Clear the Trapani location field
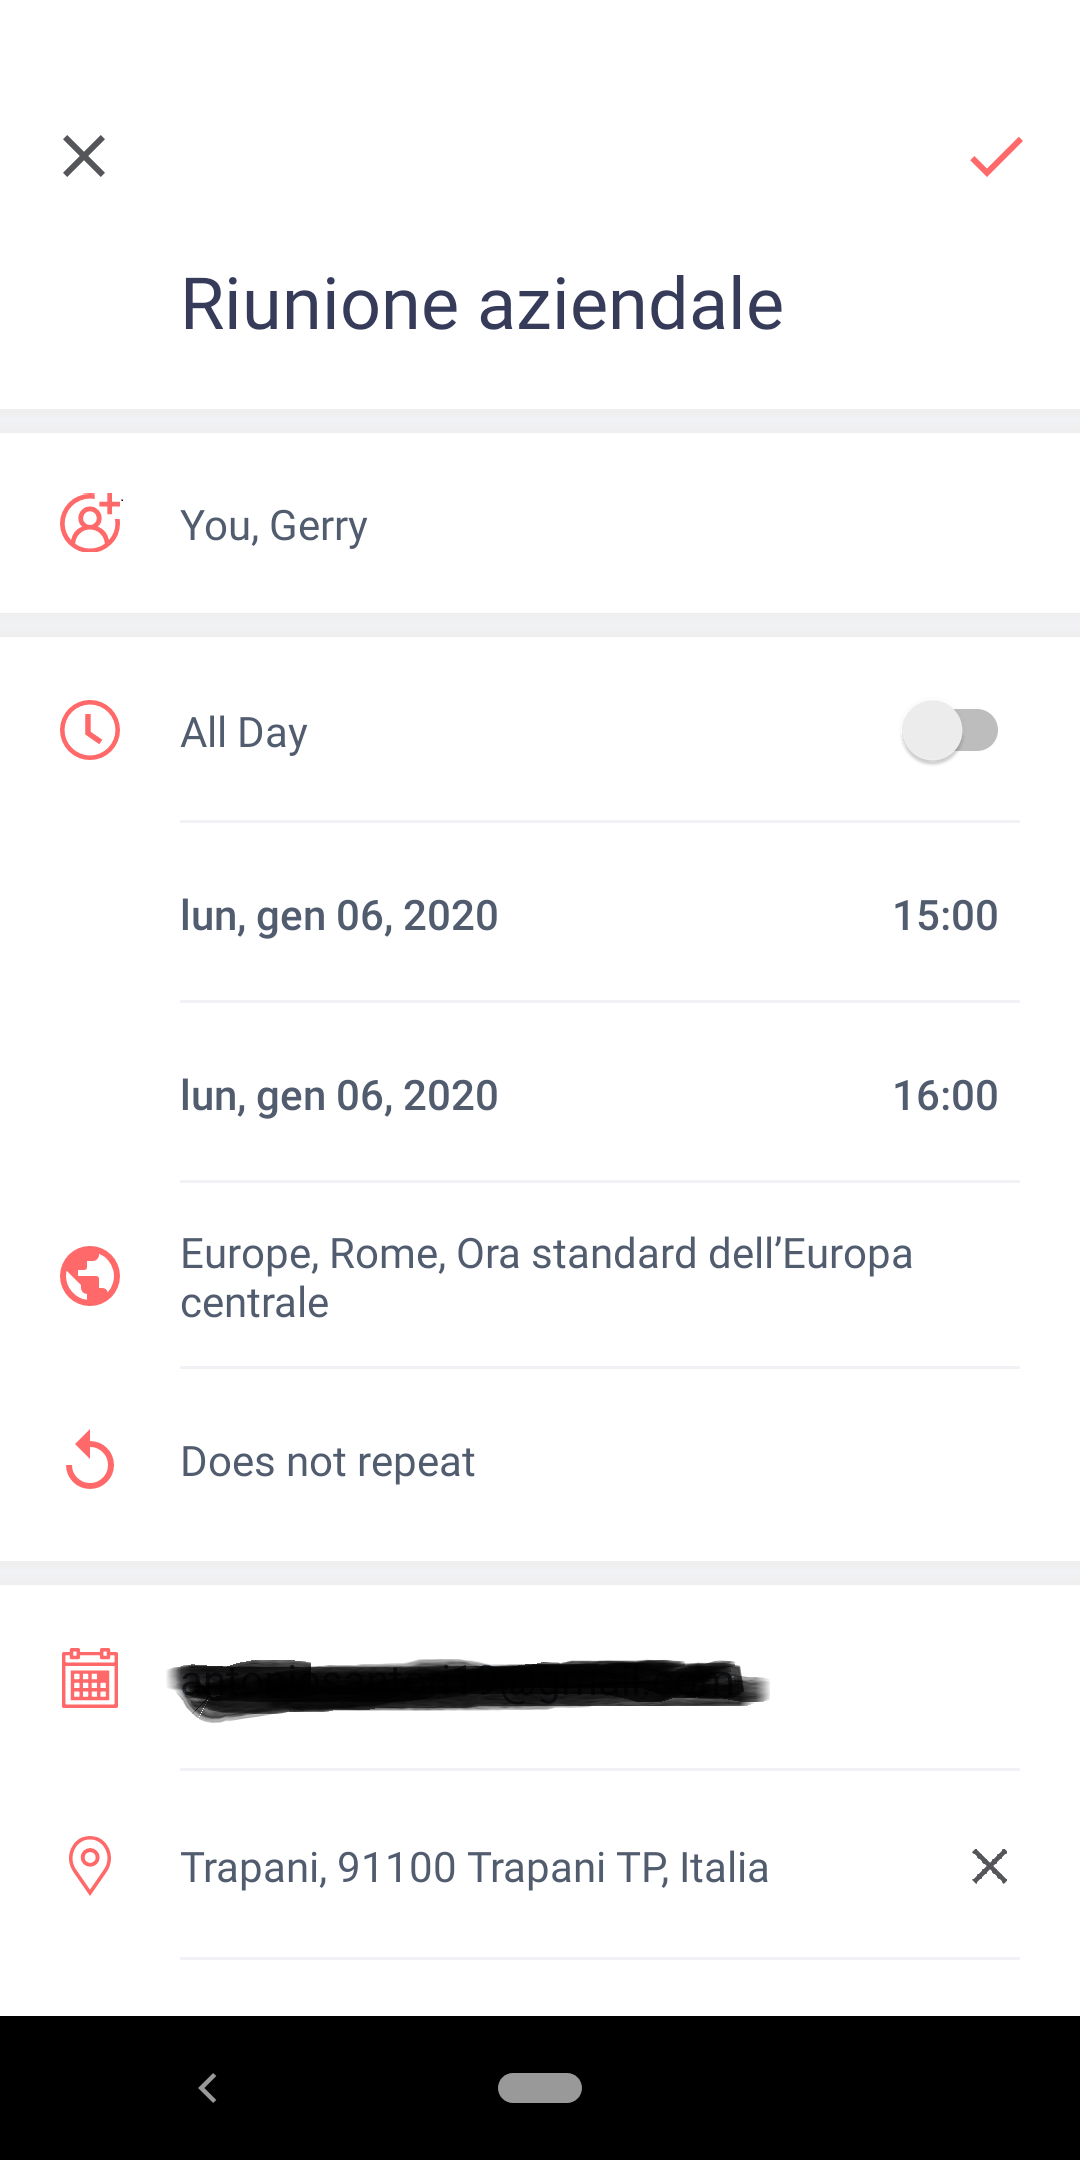 click(x=989, y=1866)
